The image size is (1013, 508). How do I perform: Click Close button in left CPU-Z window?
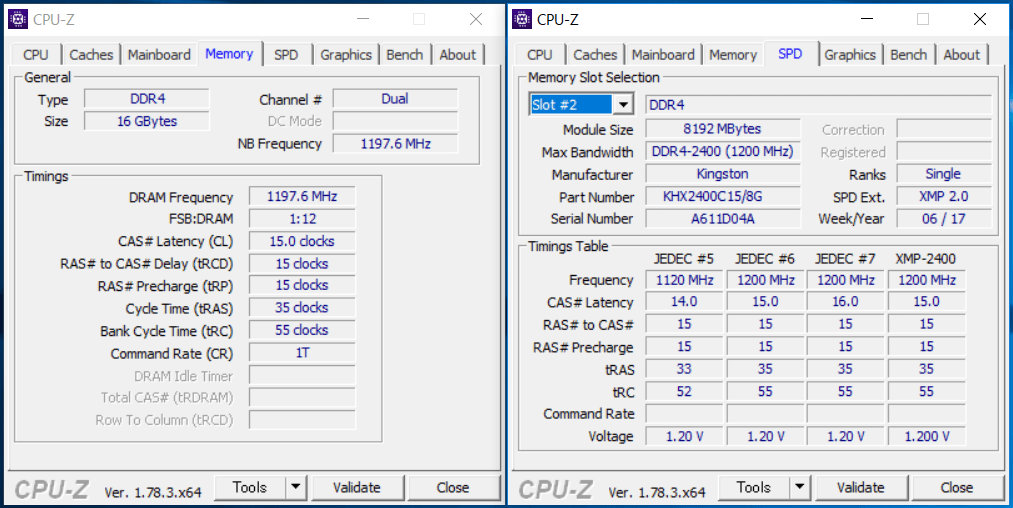(x=453, y=487)
